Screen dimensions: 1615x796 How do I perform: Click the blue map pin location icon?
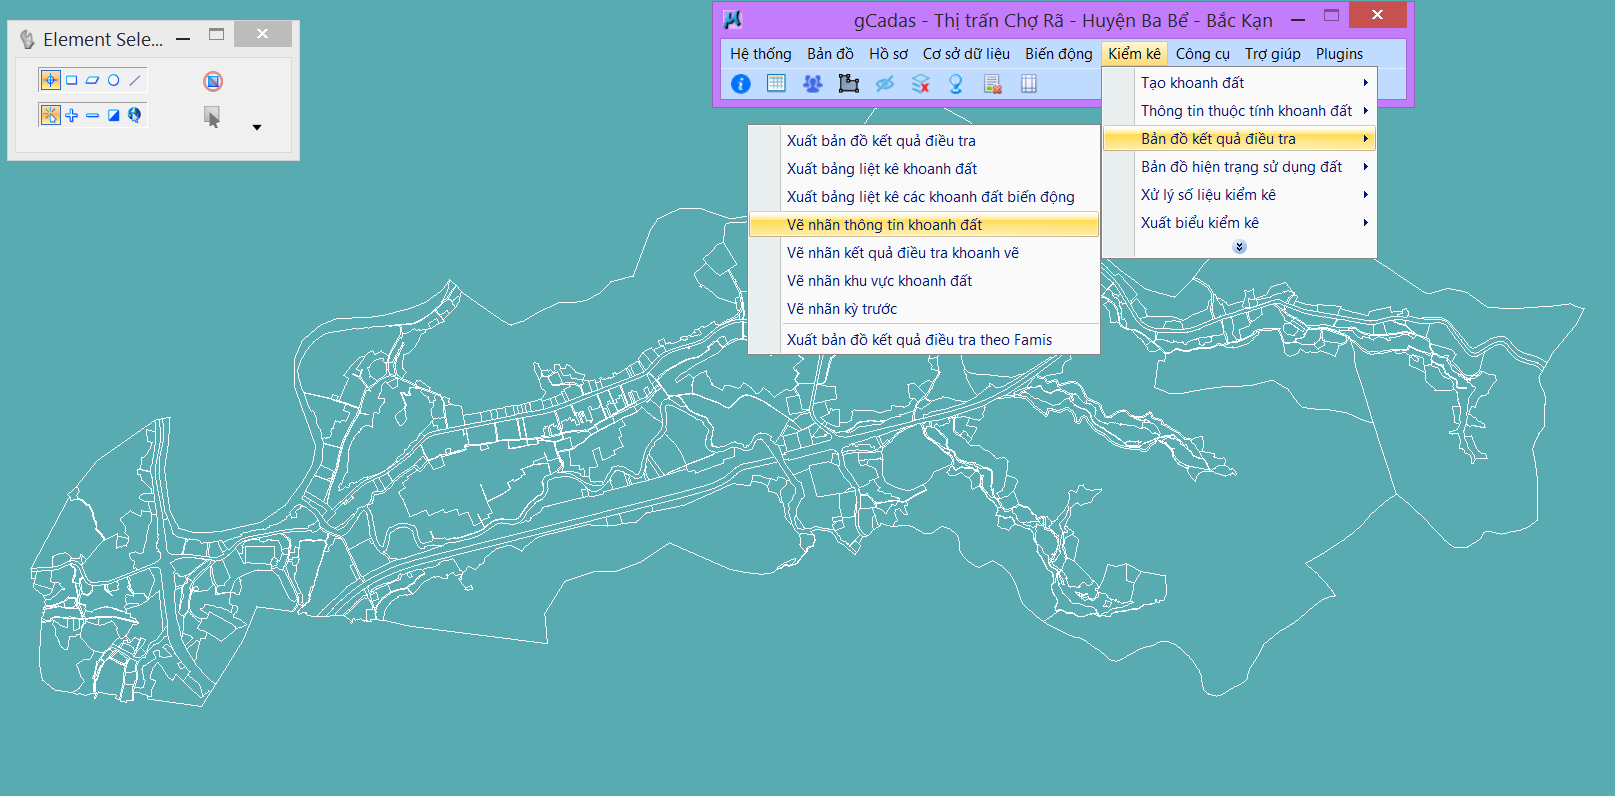point(956,84)
